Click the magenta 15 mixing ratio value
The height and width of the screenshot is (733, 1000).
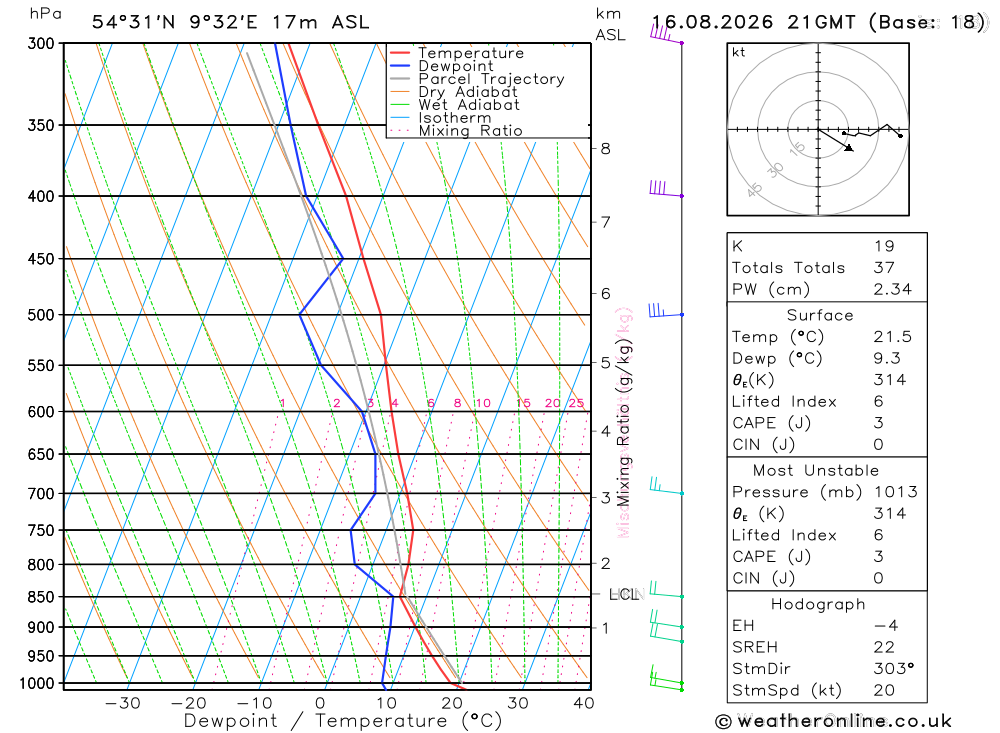[524, 403]
